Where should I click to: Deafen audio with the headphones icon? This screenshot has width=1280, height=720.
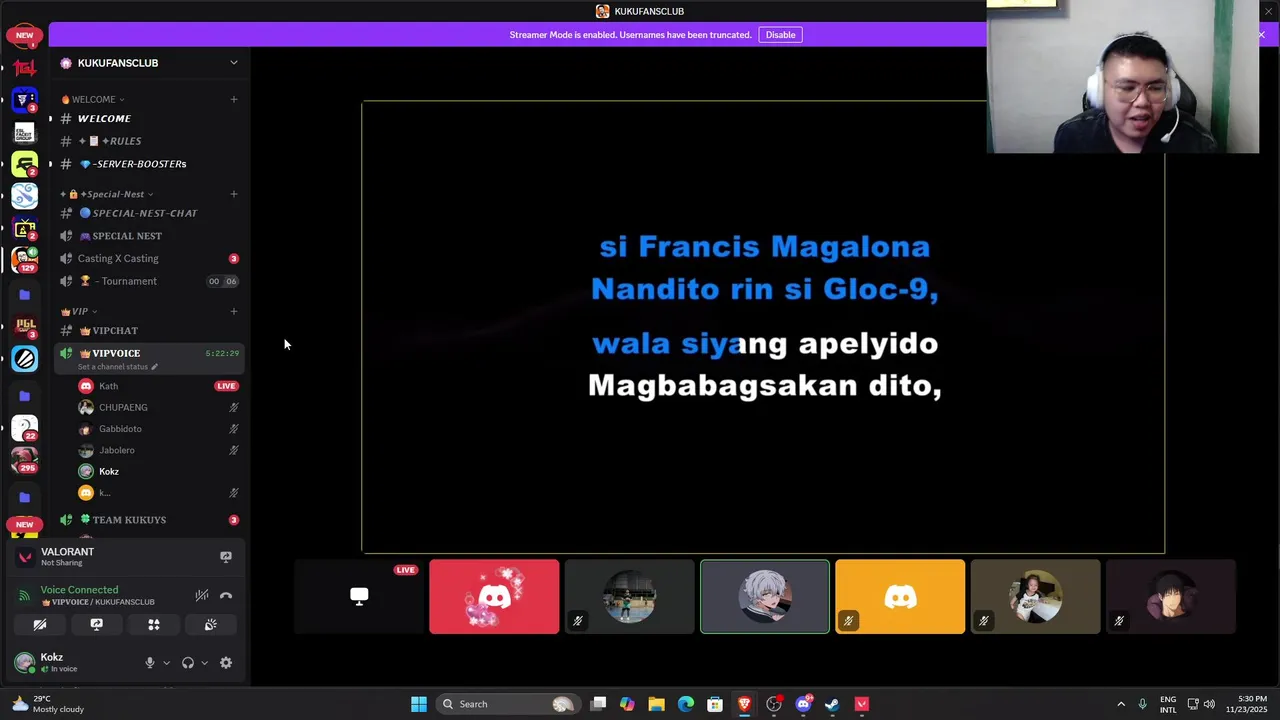(188, 663)
